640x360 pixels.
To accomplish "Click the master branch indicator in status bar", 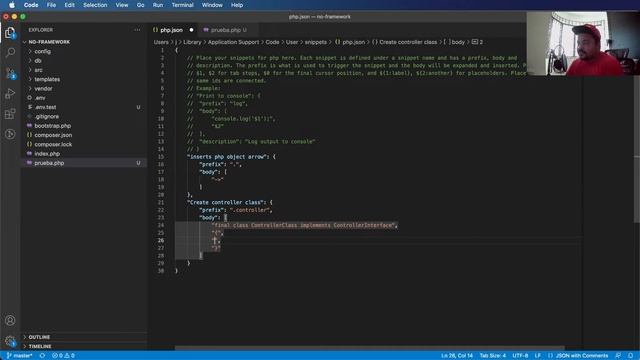I will click(20, 356).
